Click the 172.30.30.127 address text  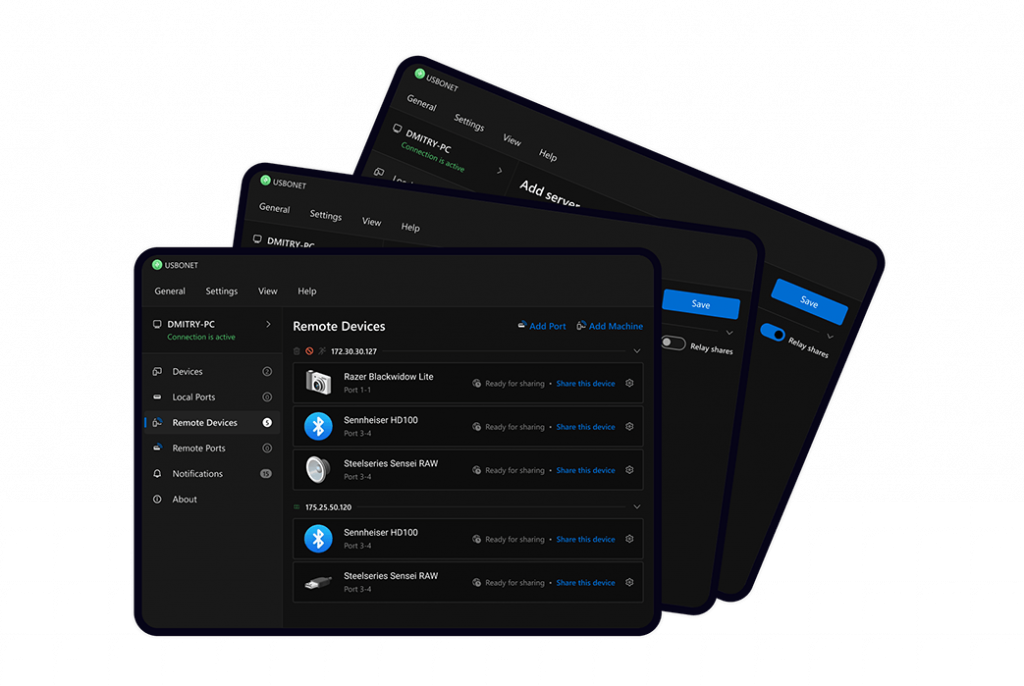click(354, 351)
